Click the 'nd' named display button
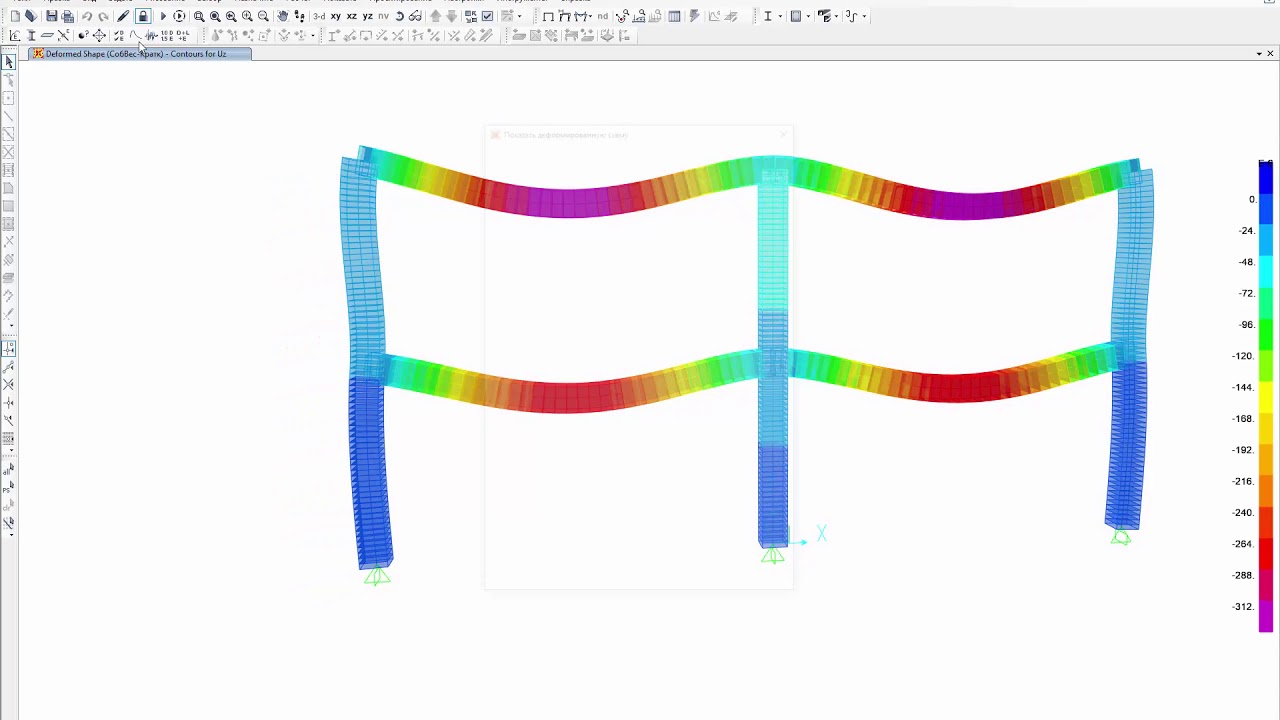Viewport: 1280px width, 720px height. pos(603,16)
